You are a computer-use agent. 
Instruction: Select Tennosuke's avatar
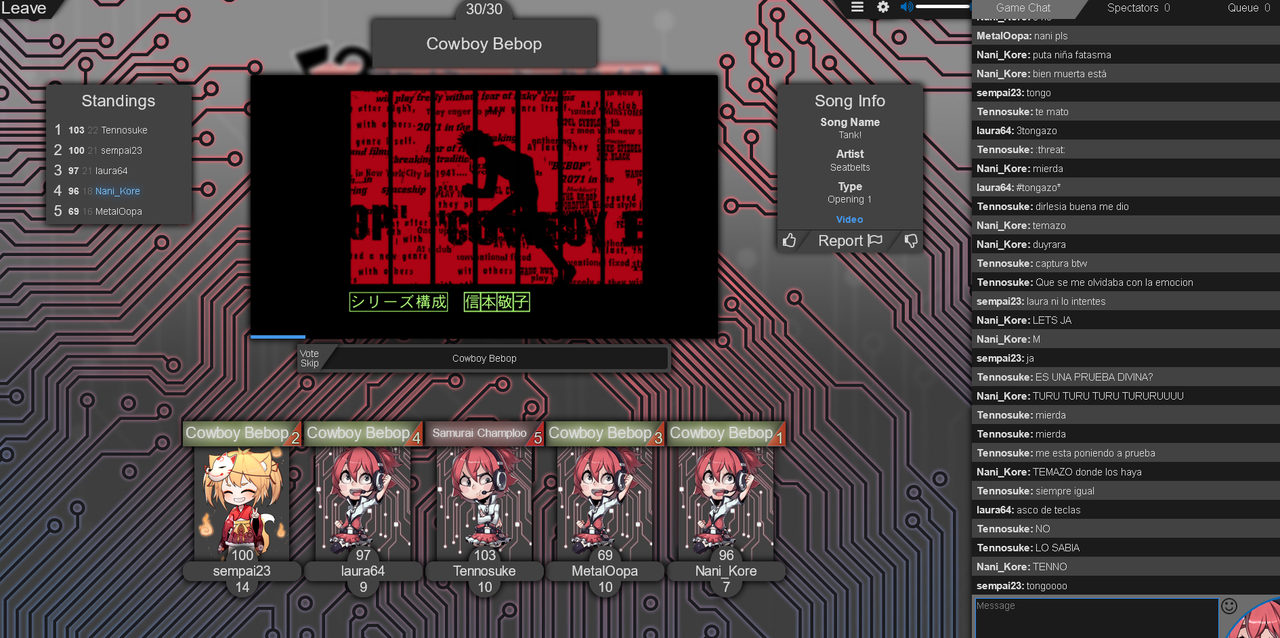[485, 503]
